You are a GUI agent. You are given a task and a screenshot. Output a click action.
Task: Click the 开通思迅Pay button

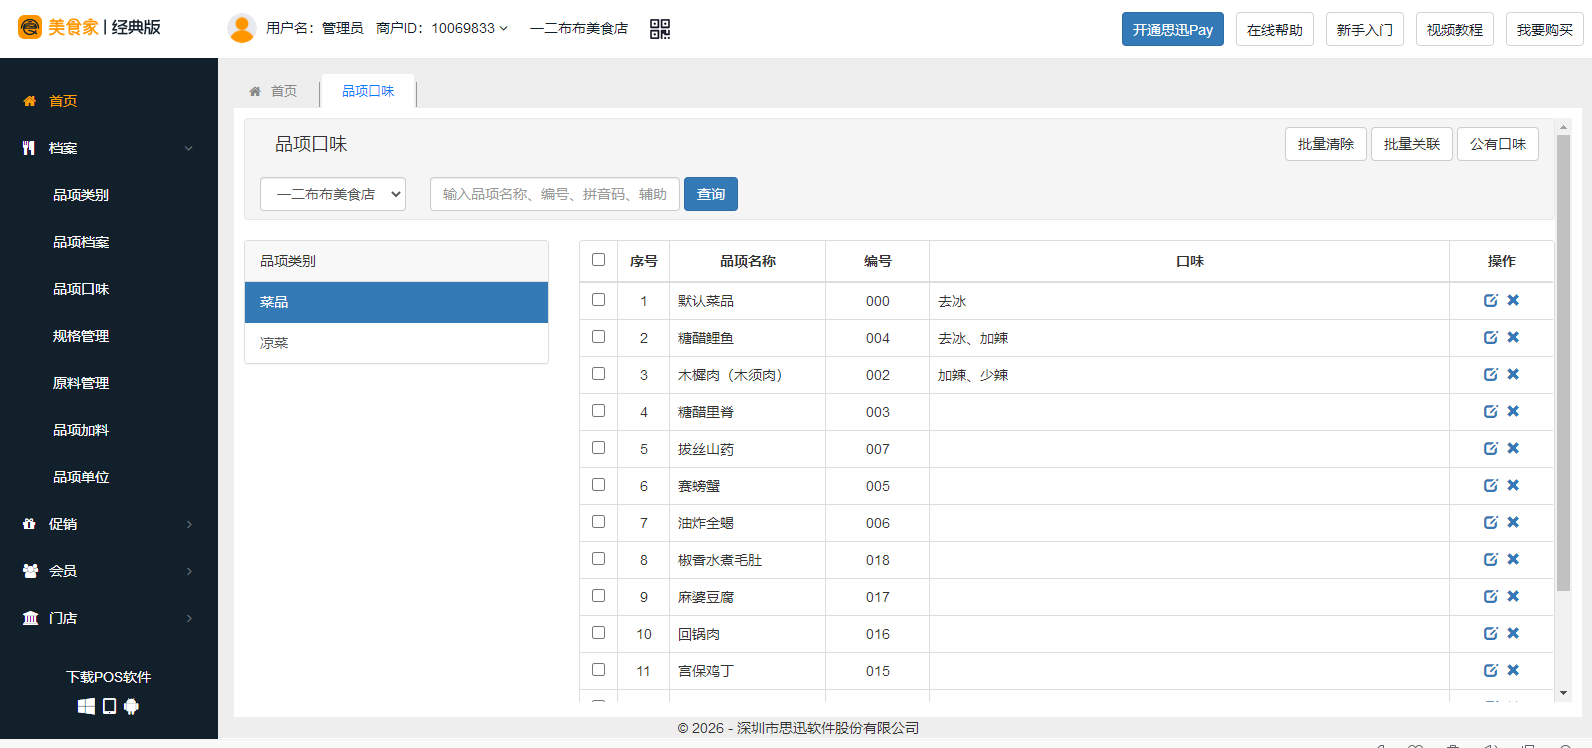[x=1173, y=29]
